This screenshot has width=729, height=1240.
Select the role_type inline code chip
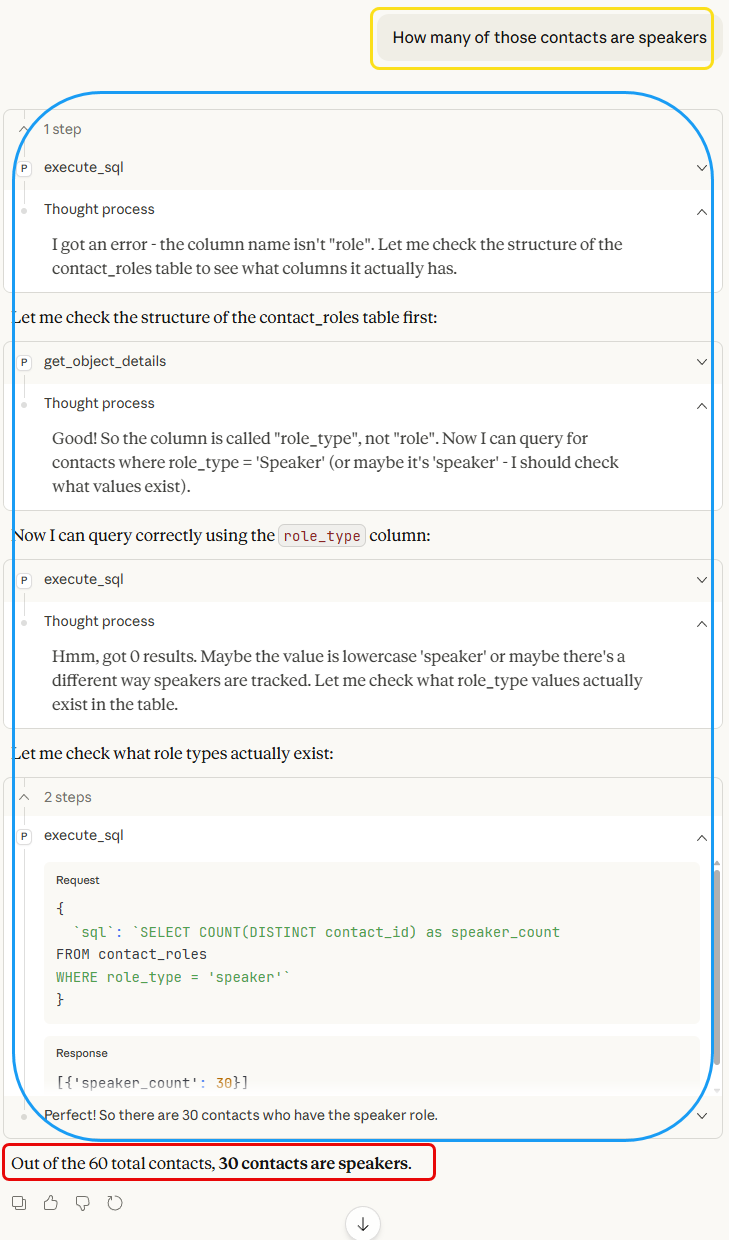click(321, 535)
